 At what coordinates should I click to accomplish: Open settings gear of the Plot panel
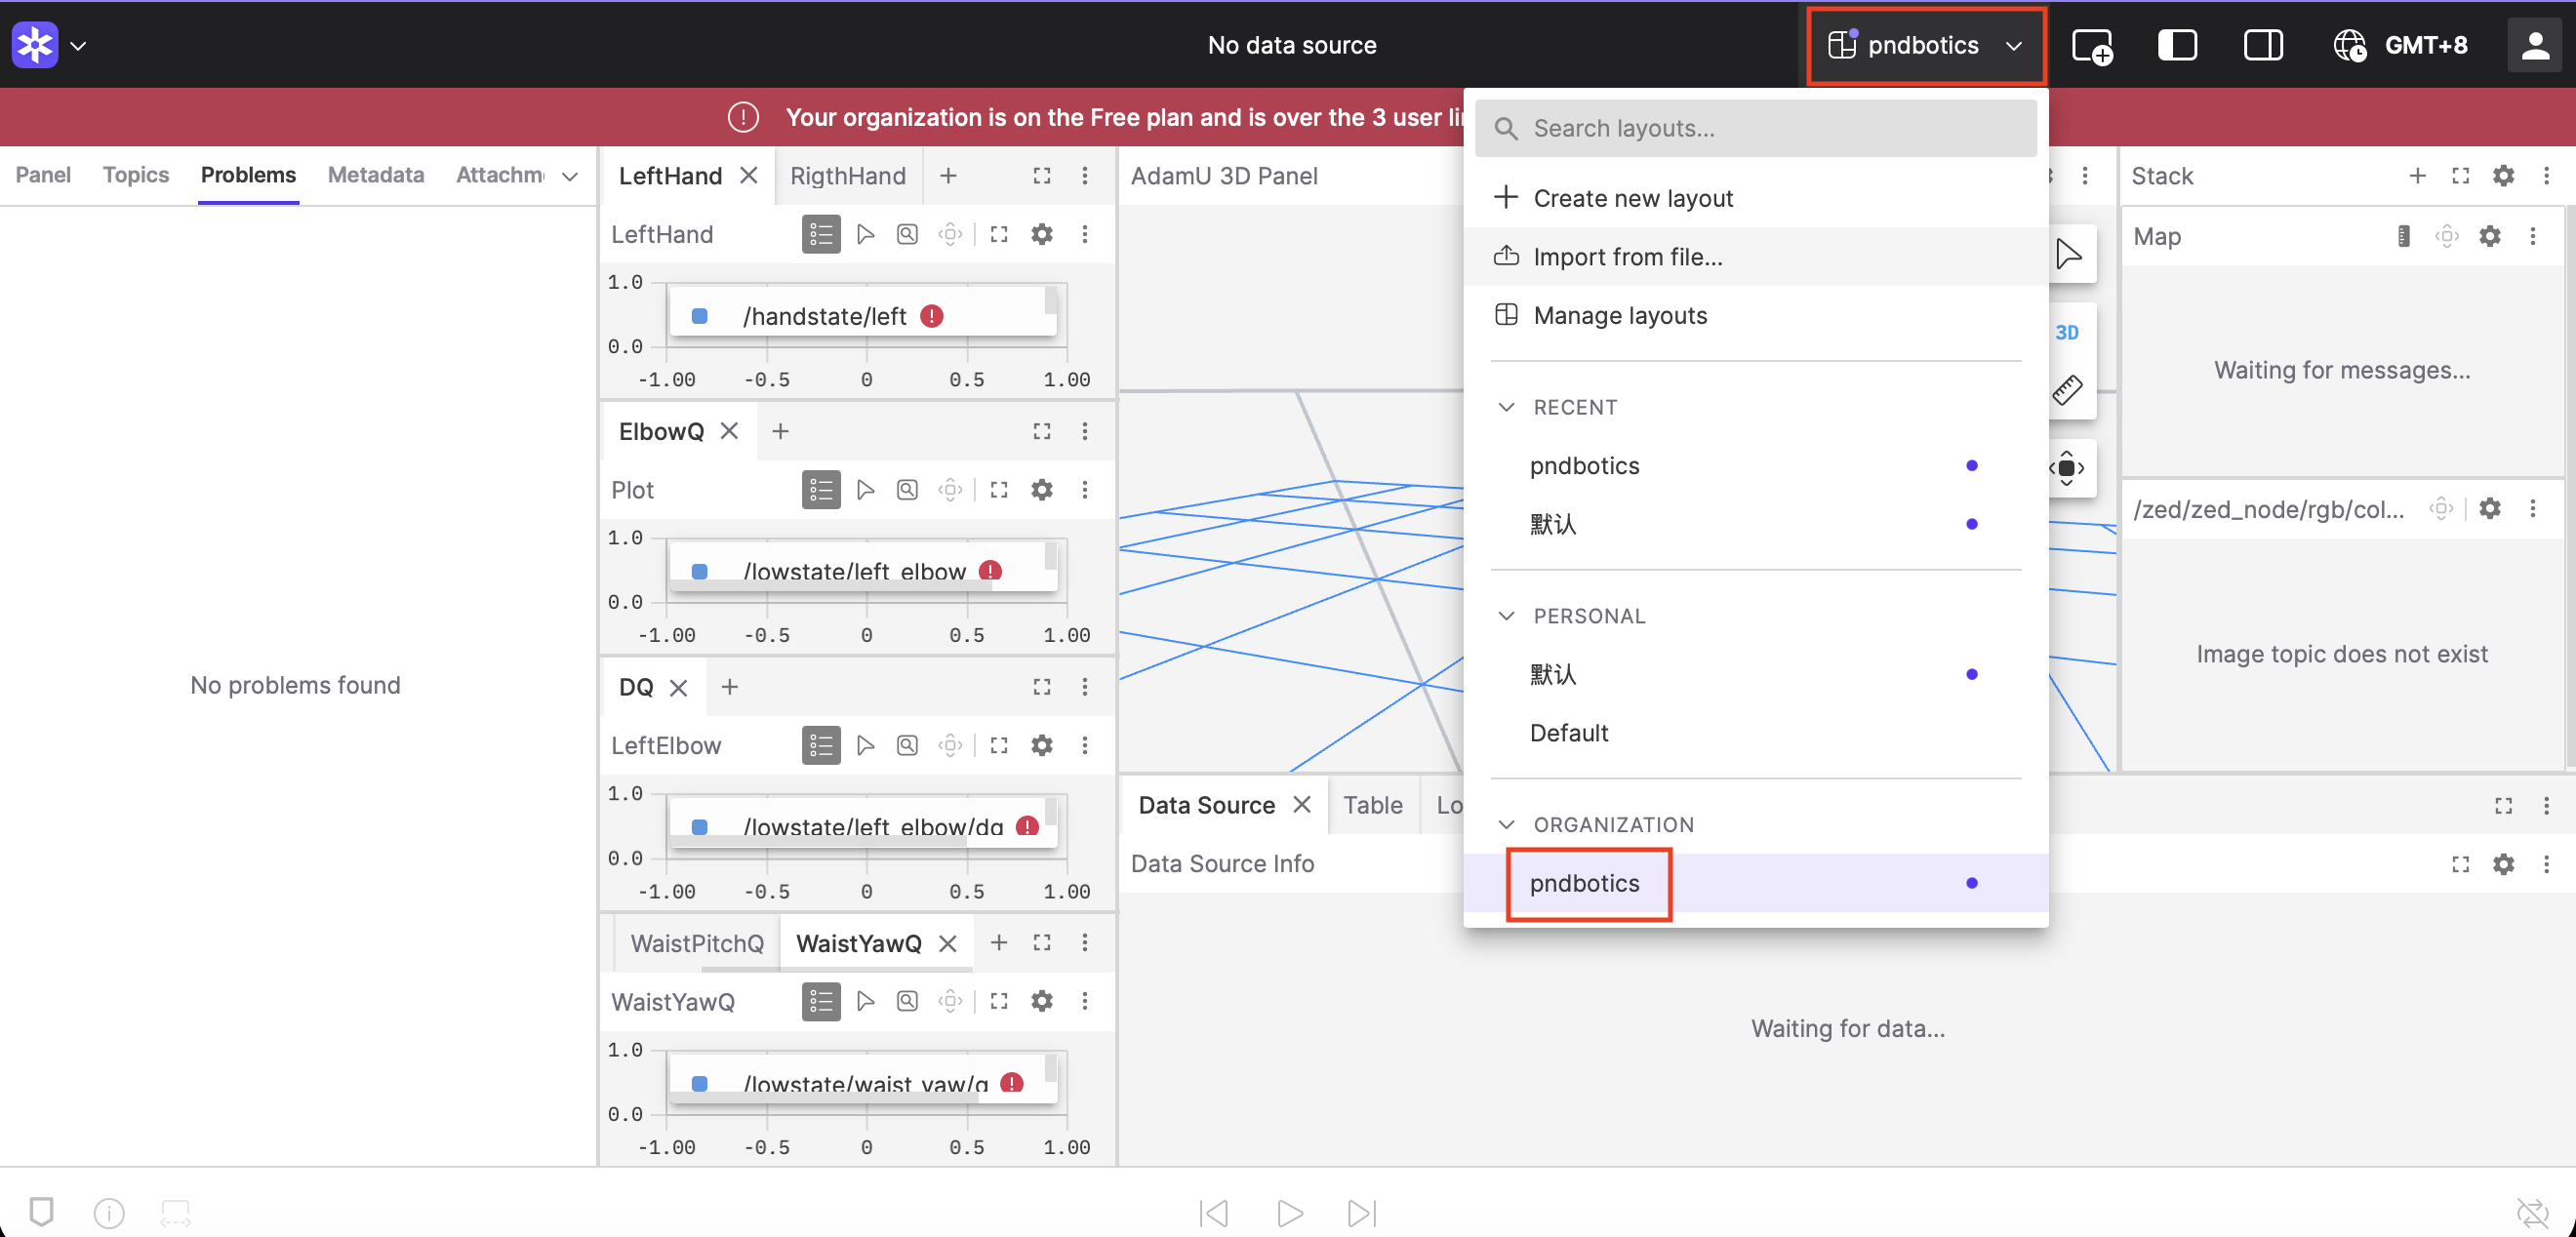point(1042,490)
